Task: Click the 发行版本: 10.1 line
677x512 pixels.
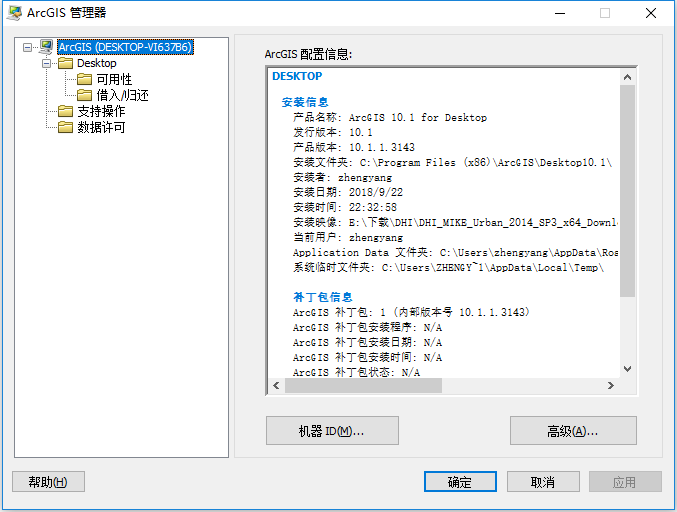Action: point(332,132)
